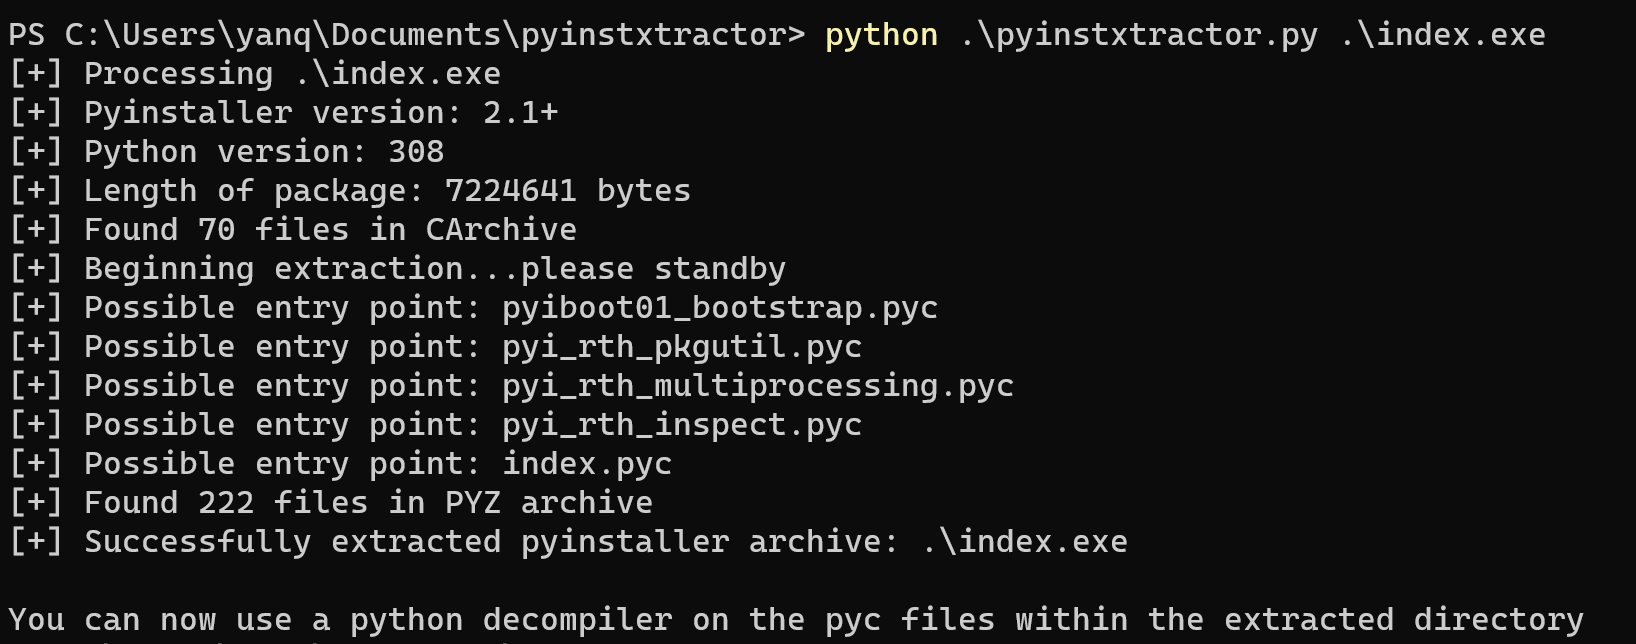Click the 'Found 70 files in CArchive' text
The height and width of the screenshot is (644, 1636).
point(330,230)
